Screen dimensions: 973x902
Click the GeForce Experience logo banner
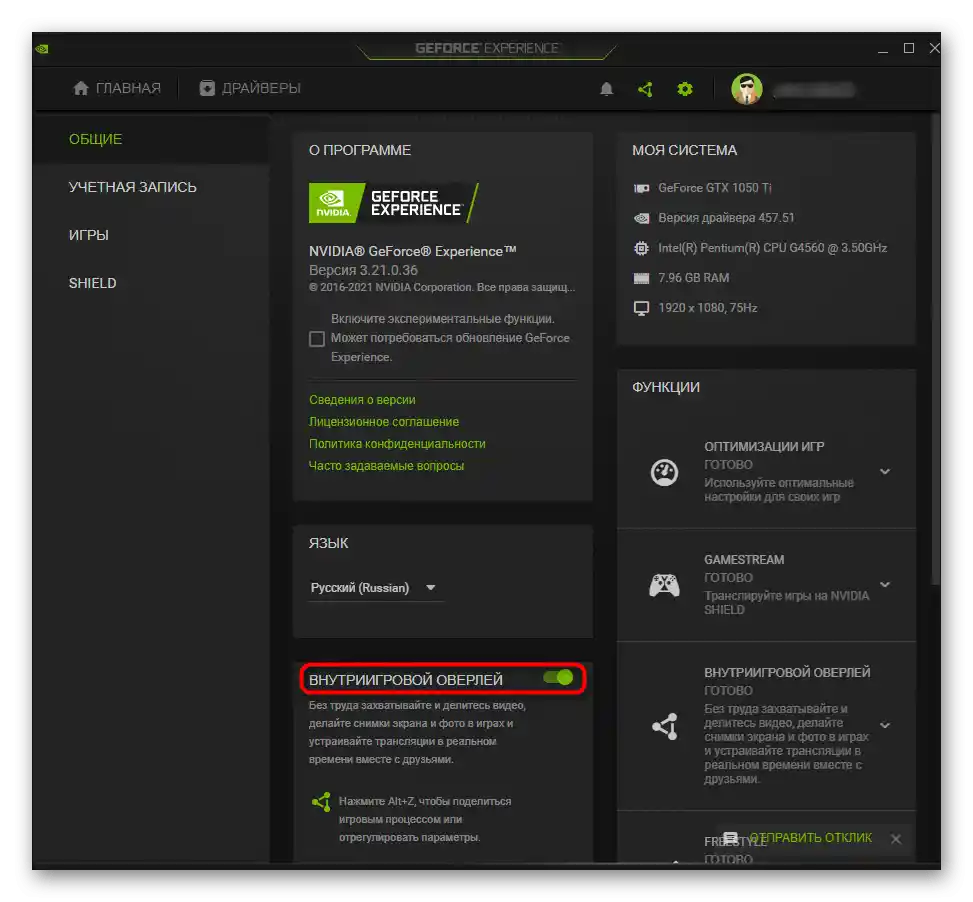click(x=394, y=203)
